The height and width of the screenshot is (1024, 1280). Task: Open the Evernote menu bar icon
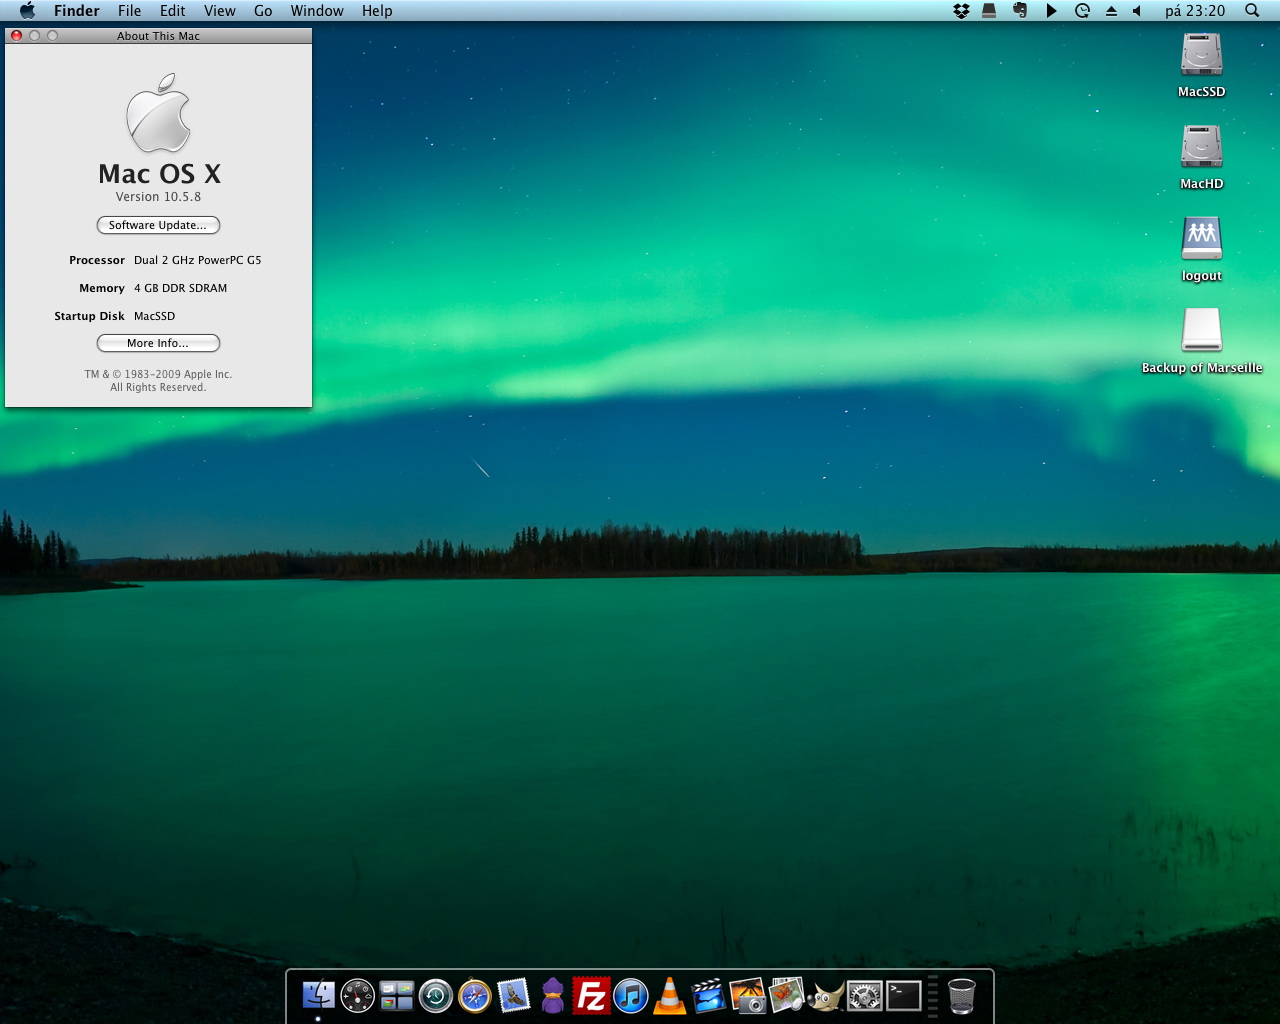tap(1020, 11)
